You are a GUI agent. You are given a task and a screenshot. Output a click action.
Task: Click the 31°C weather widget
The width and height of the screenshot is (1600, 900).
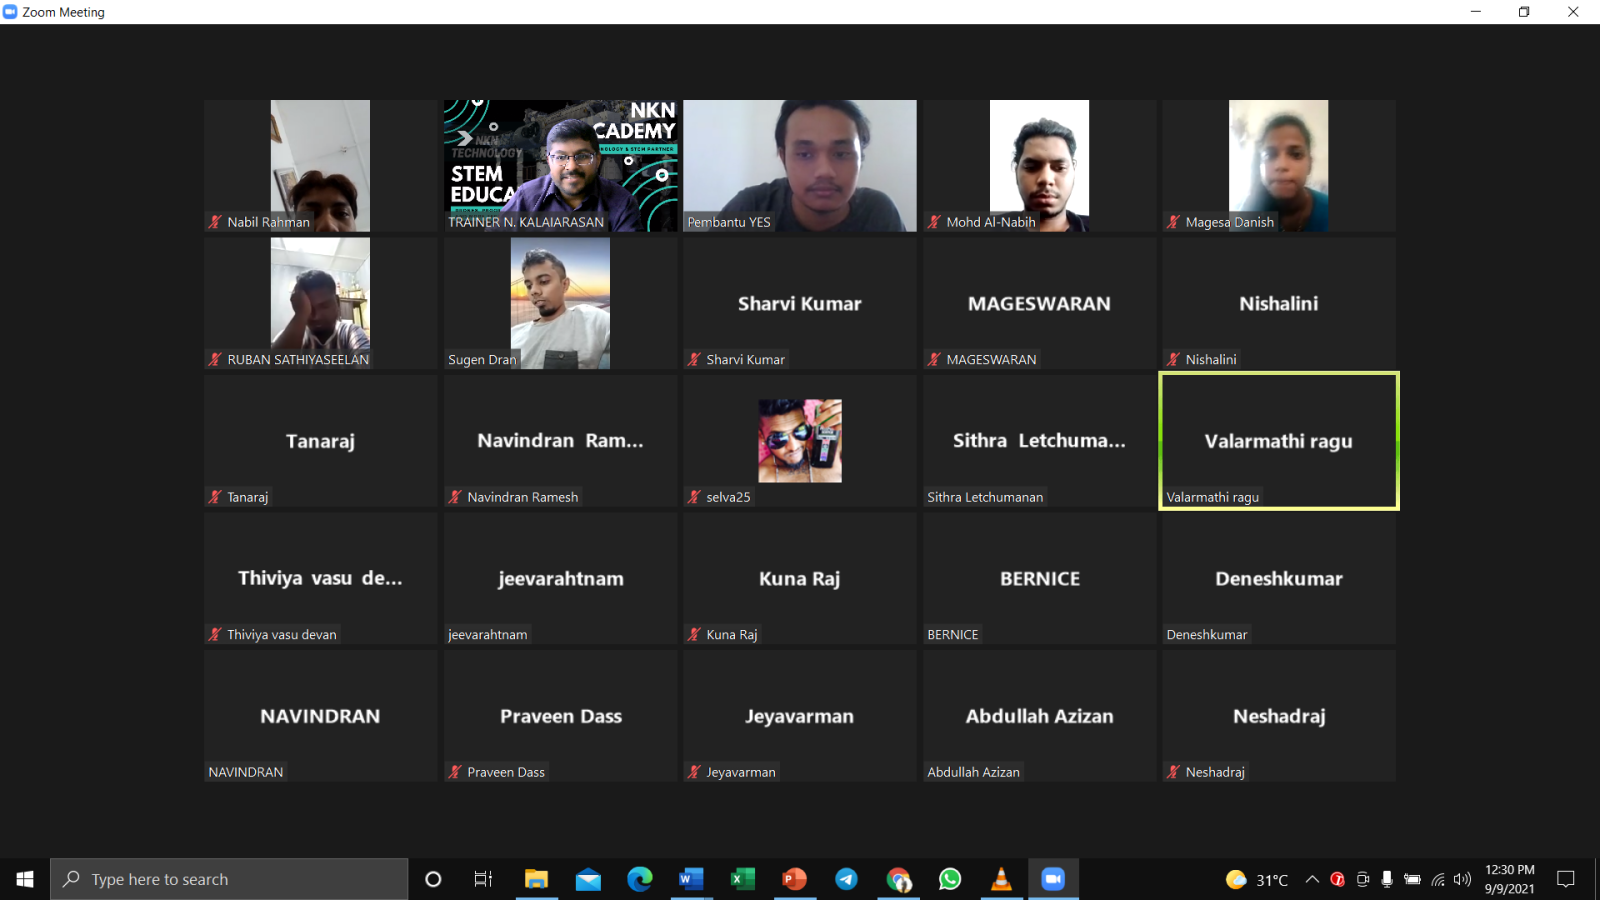[1257, 879]
